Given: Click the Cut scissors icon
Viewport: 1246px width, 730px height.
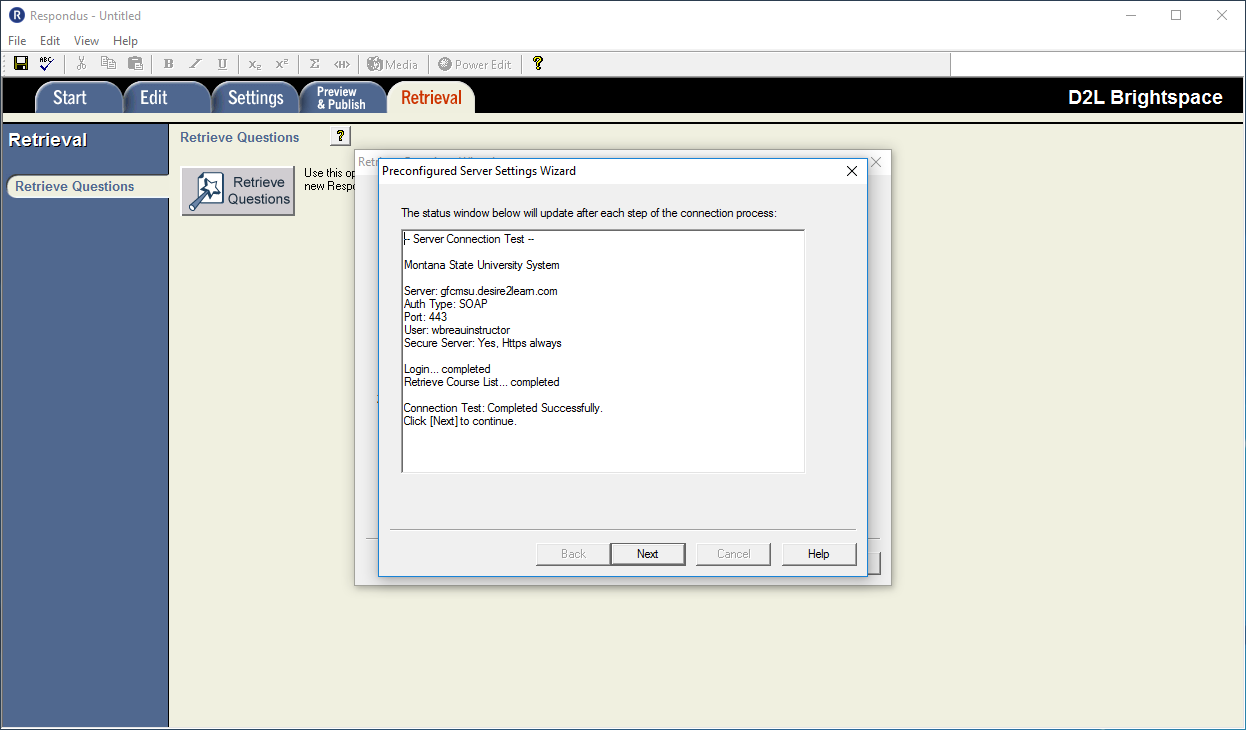Looking at the screenshot, I should coord(82,64).
